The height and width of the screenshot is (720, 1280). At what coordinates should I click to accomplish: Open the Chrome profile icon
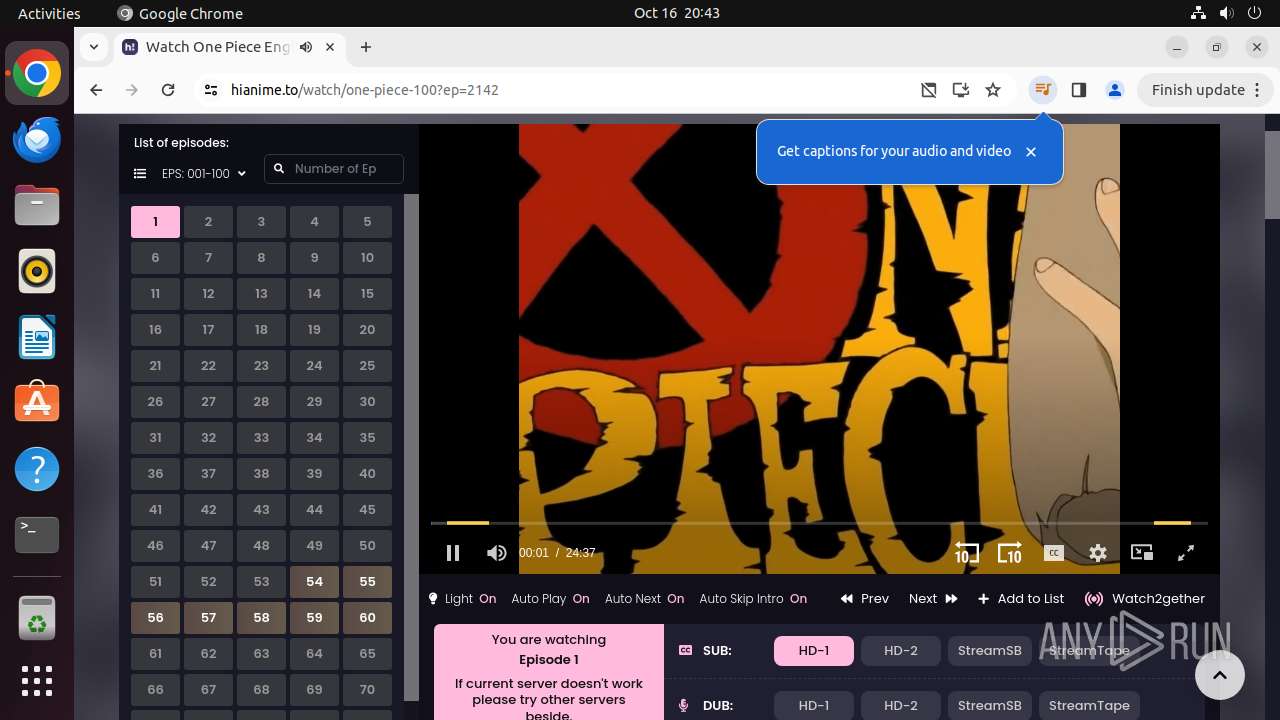coord(1114,90)
